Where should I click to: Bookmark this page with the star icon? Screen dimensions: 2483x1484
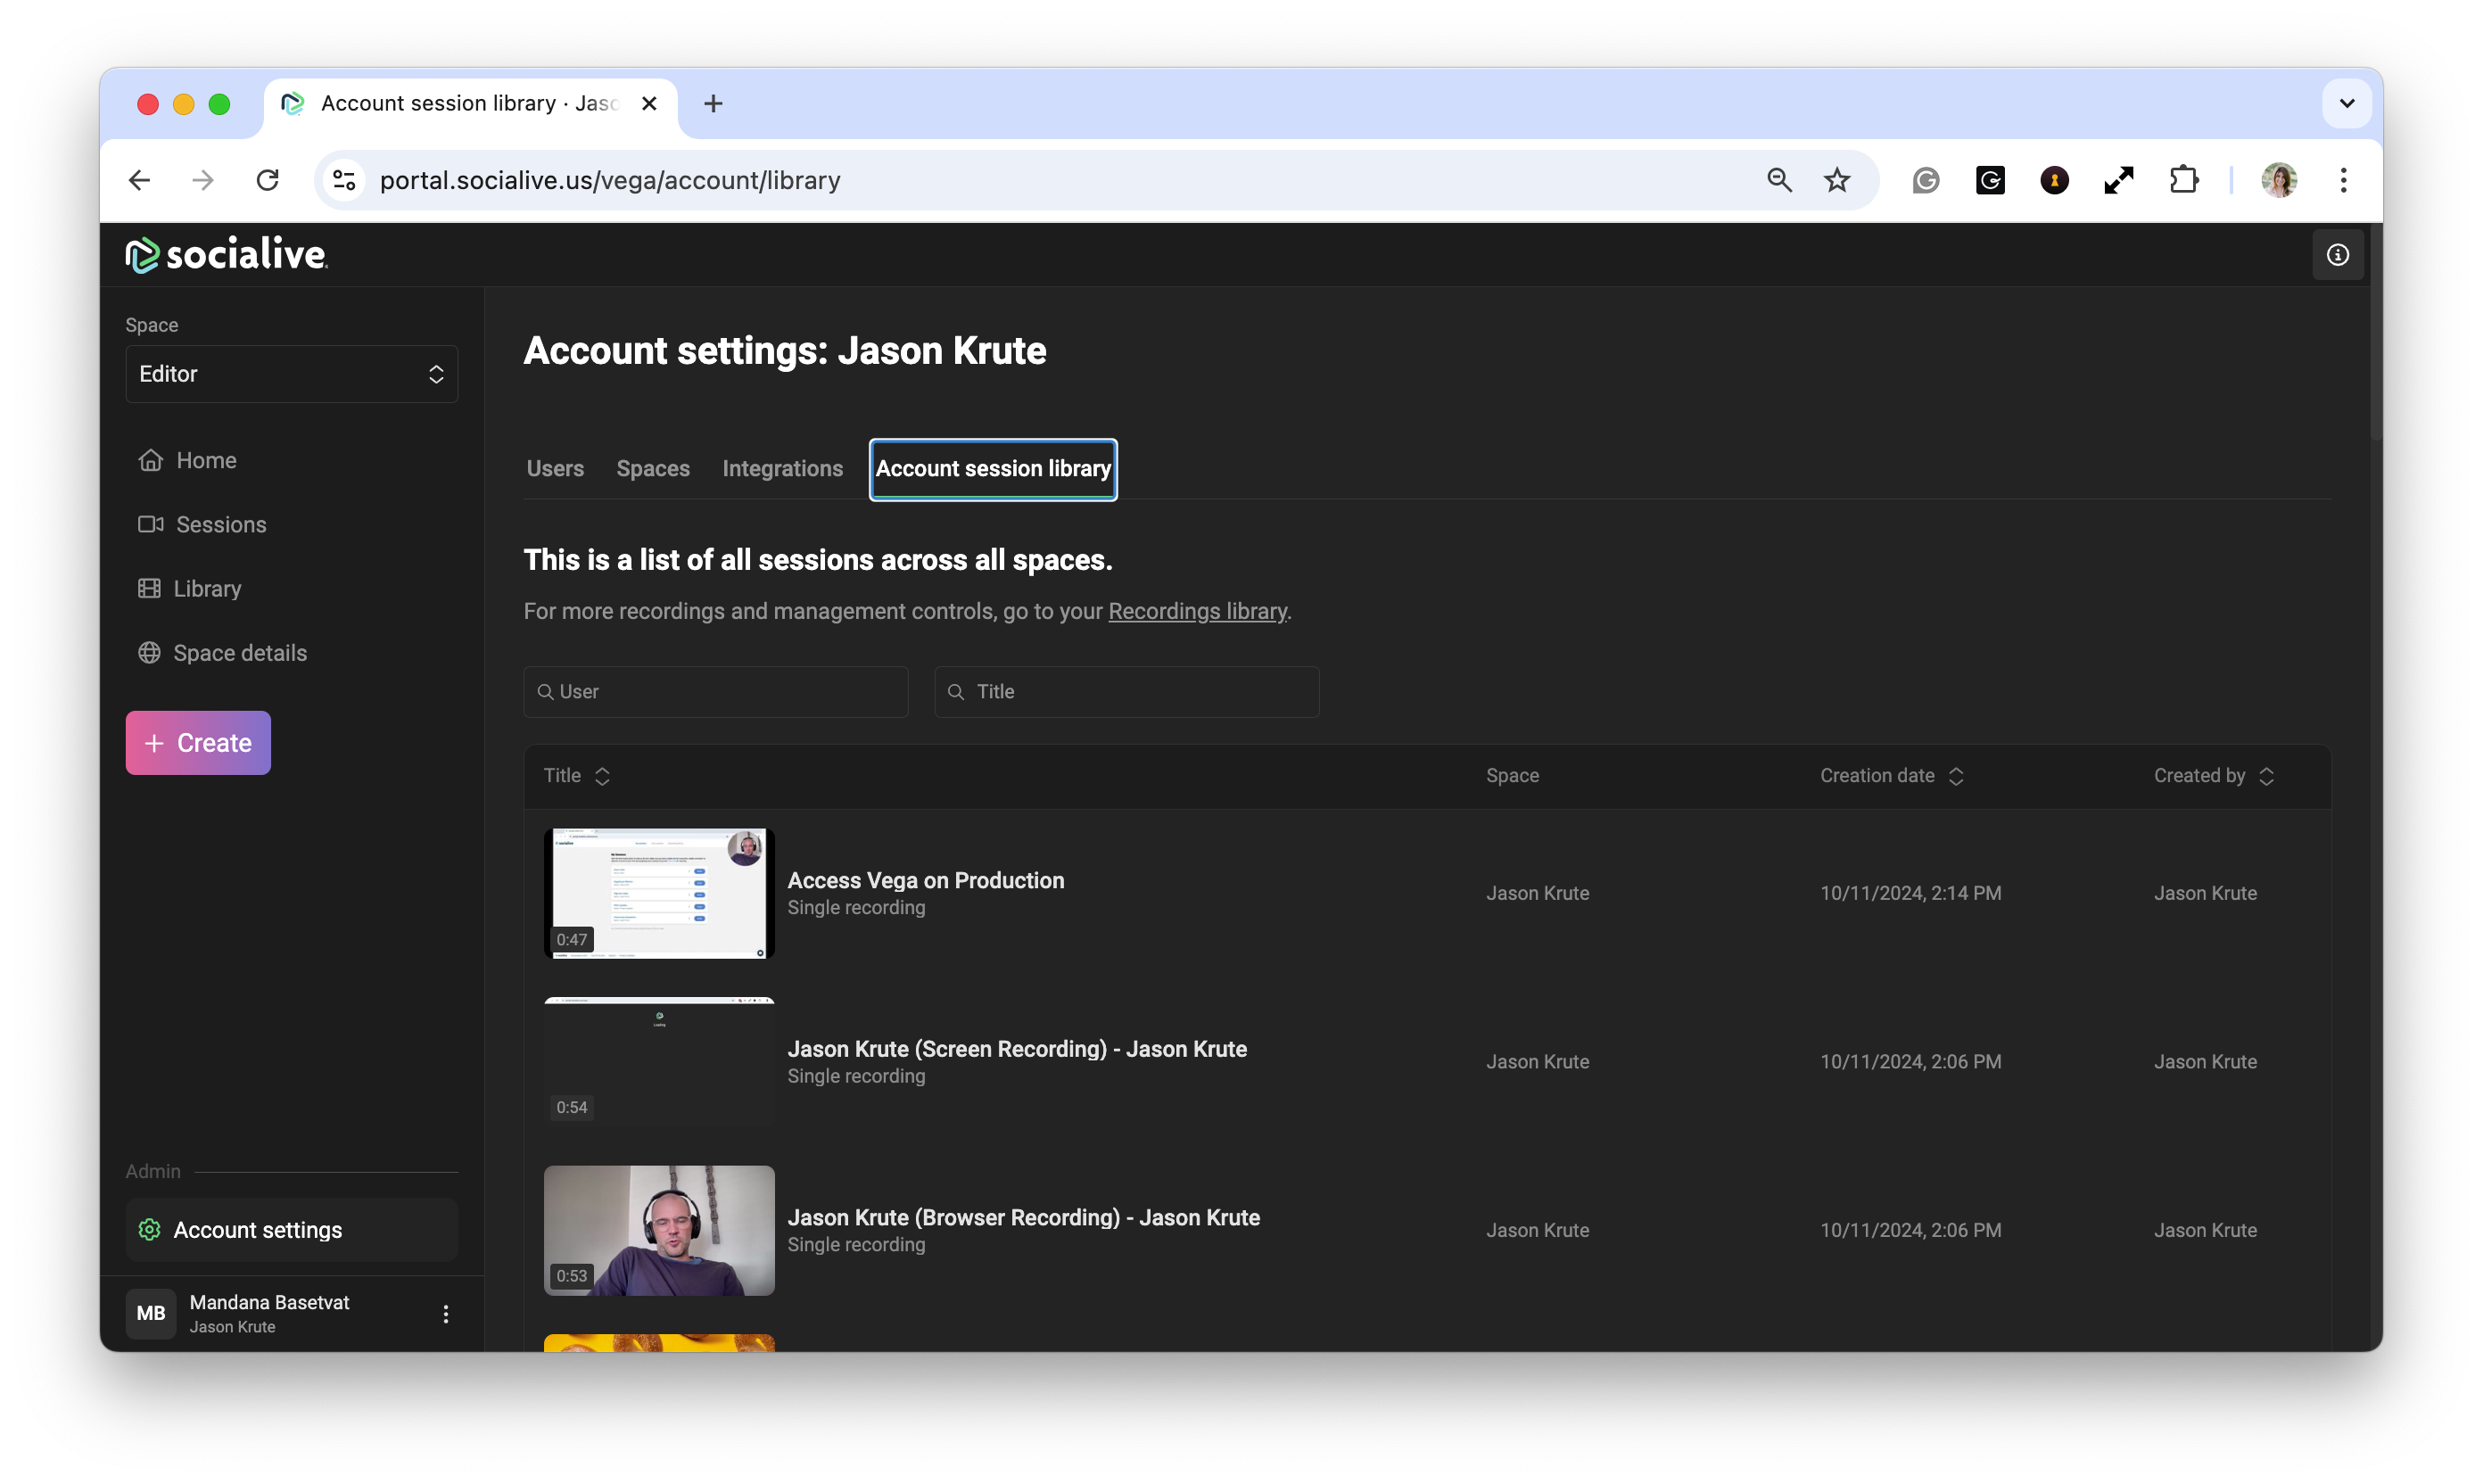1836,180
